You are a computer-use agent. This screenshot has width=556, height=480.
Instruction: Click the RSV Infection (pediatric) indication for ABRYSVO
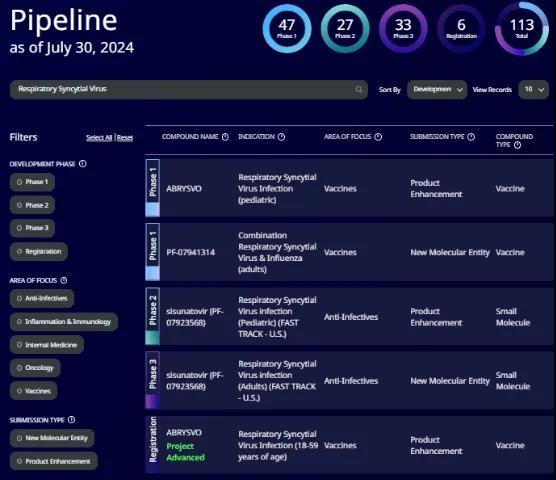(277, 189)
